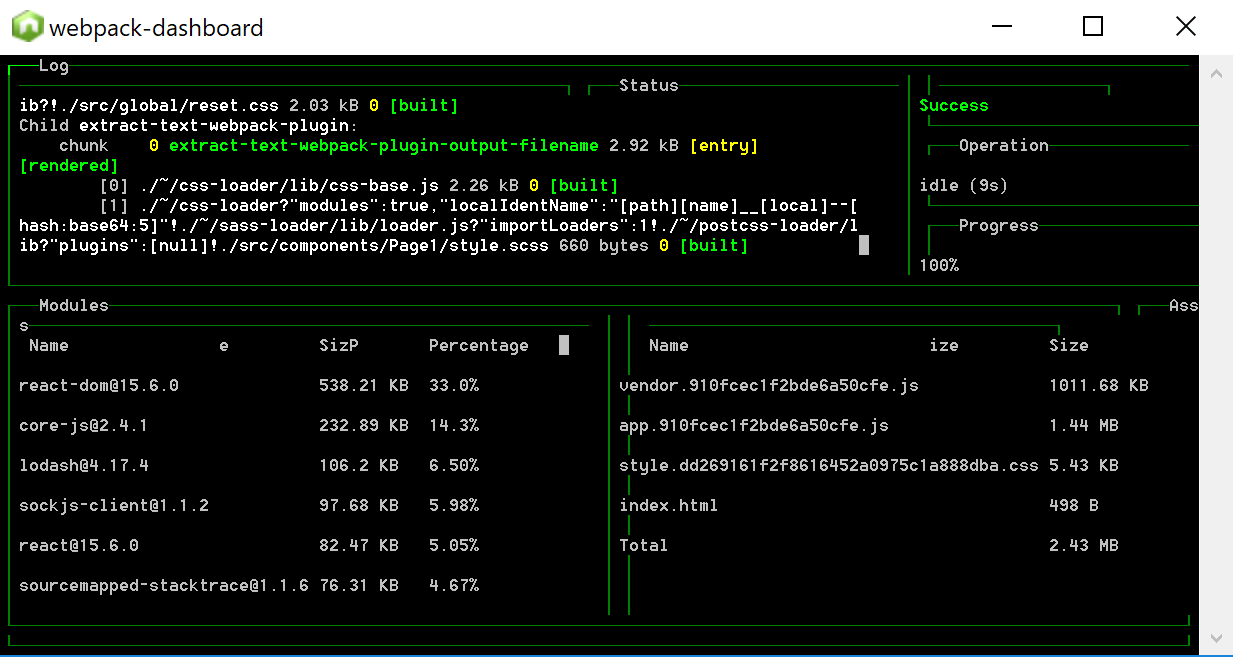Select the vendor.910fcec1f2bde6a50cfe.js asset
This screenshot has height=657, width=1233.
tap(769, 386)
